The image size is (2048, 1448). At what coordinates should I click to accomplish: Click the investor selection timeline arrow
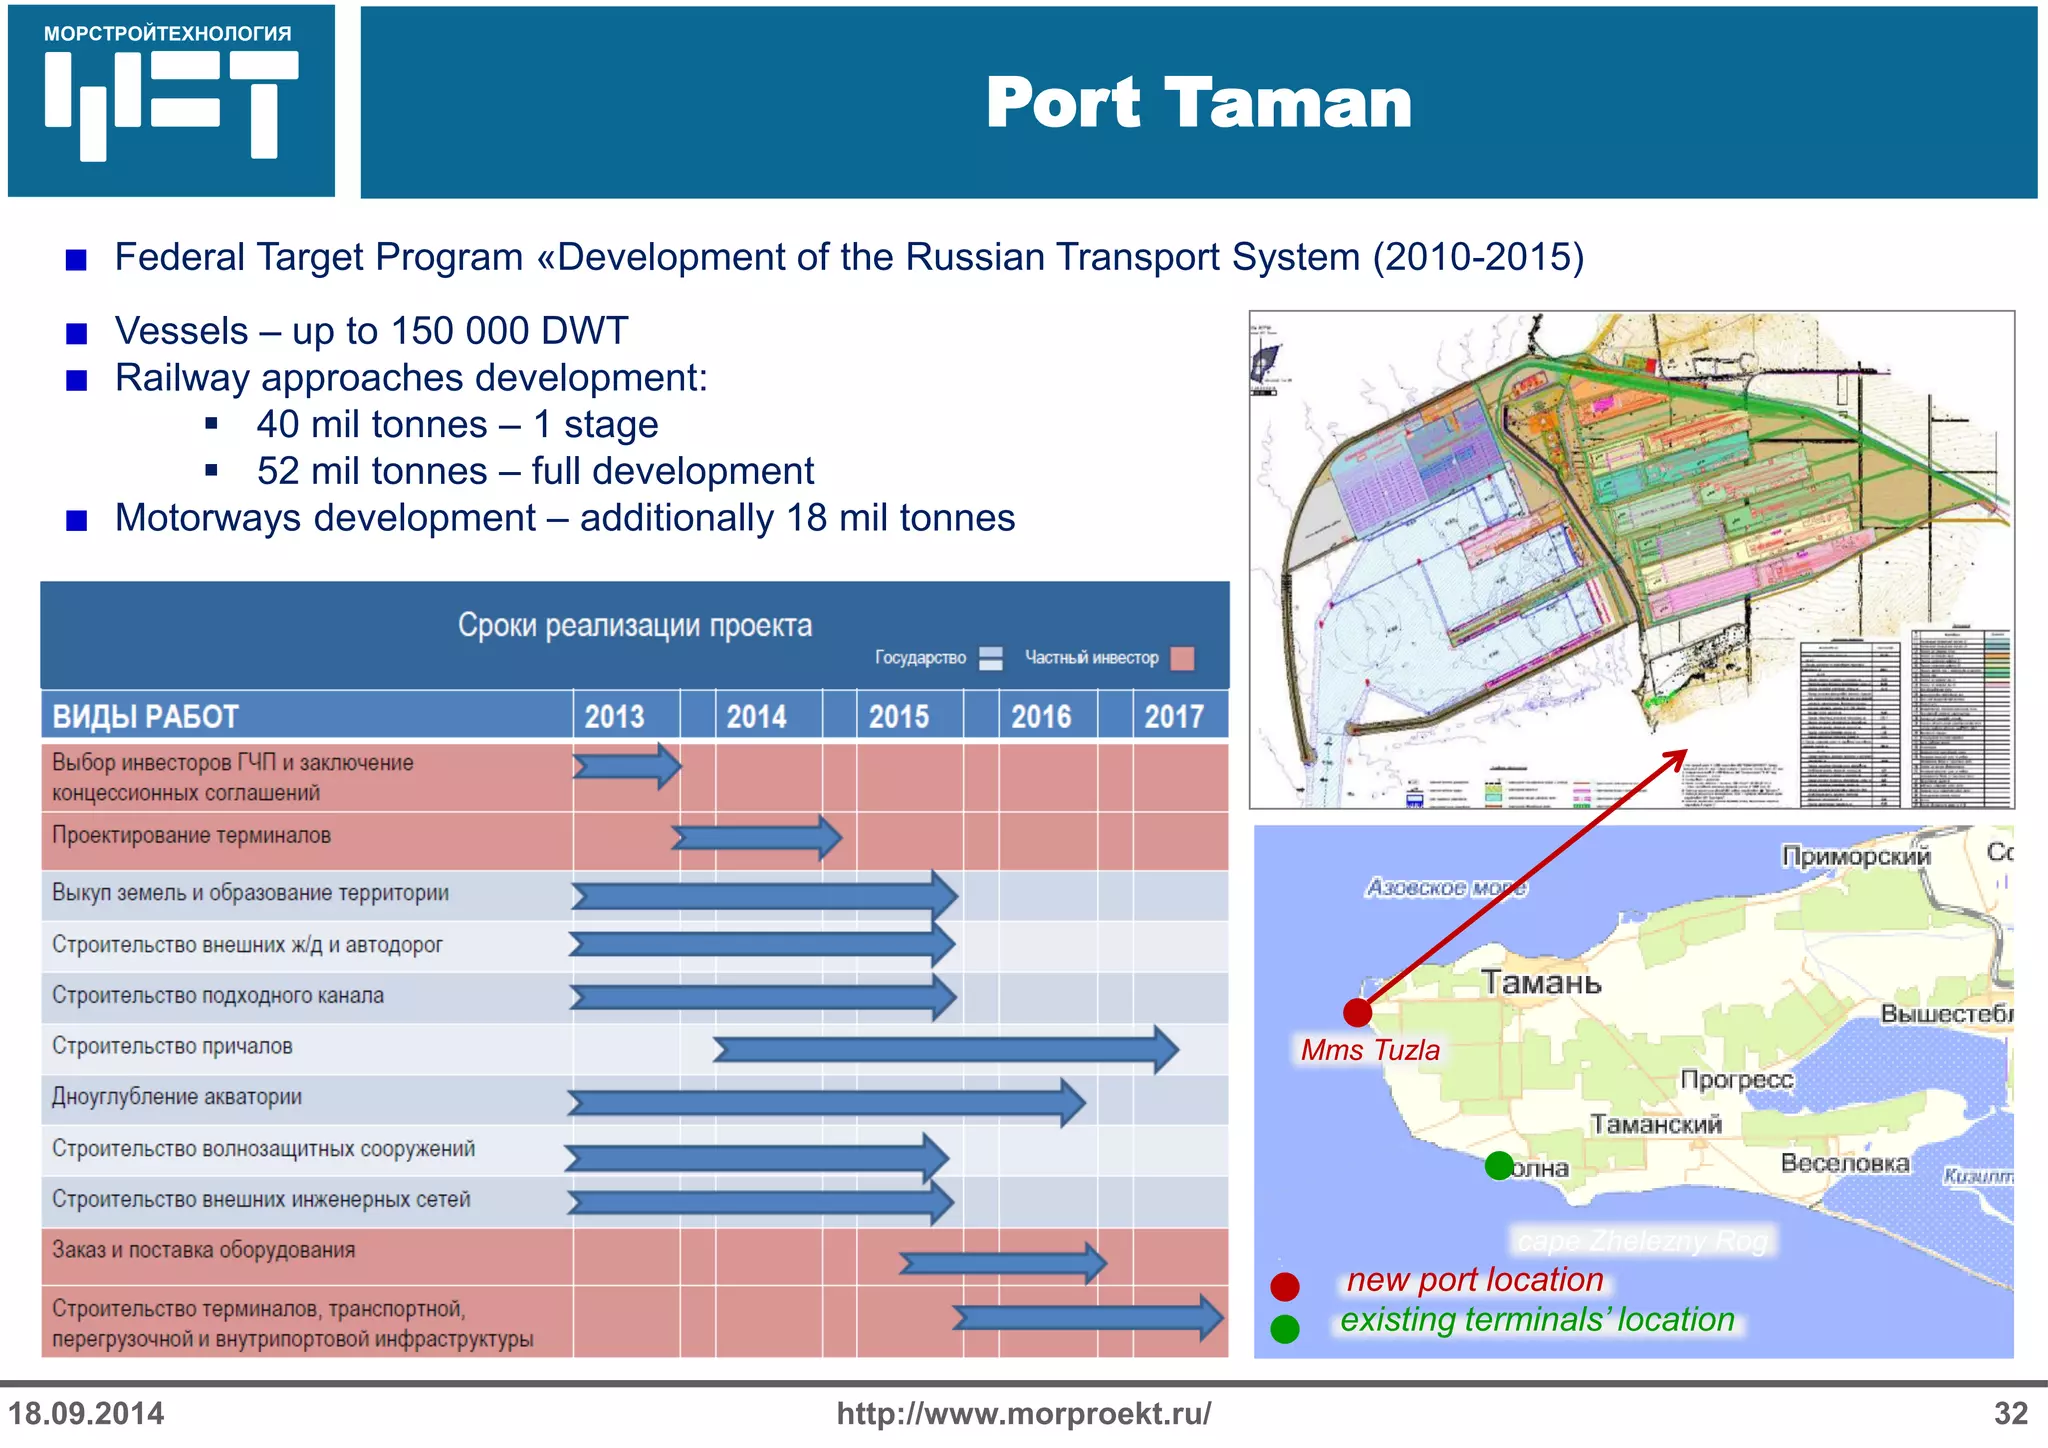click(x=626, y=767)
